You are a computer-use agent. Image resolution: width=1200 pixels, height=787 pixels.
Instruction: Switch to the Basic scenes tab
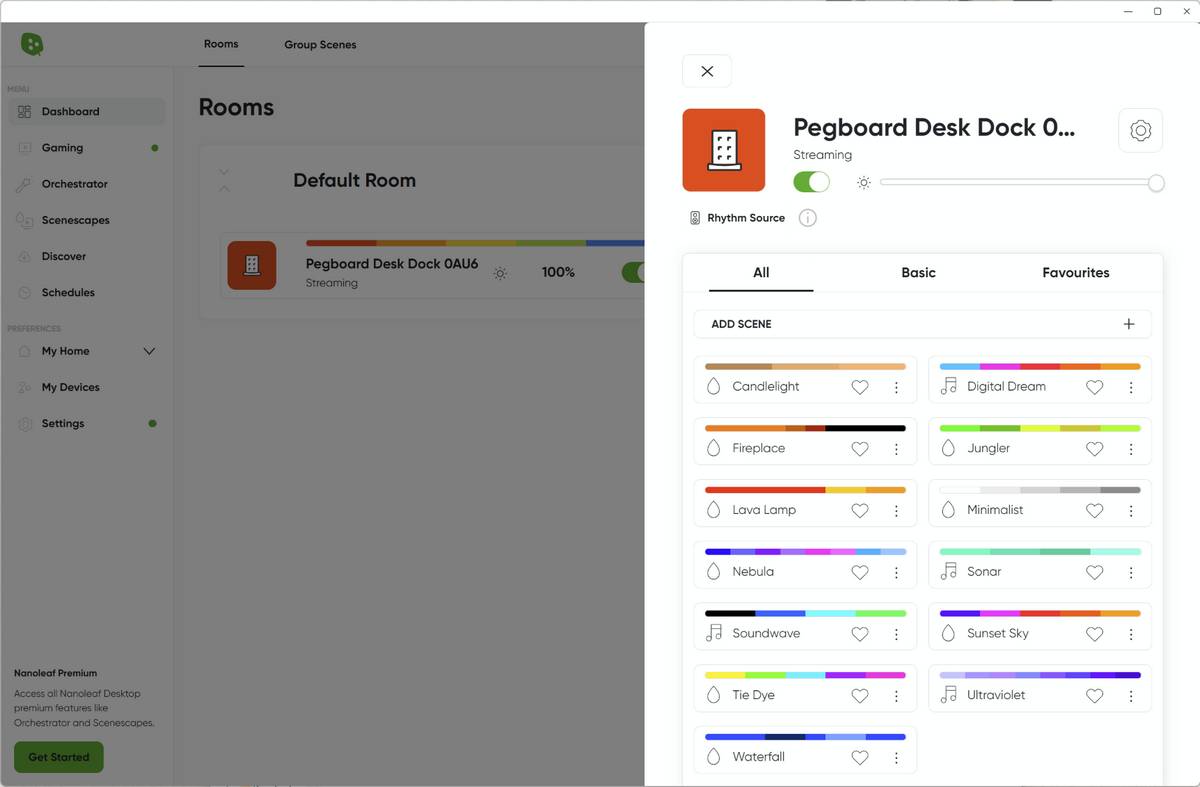918,272
